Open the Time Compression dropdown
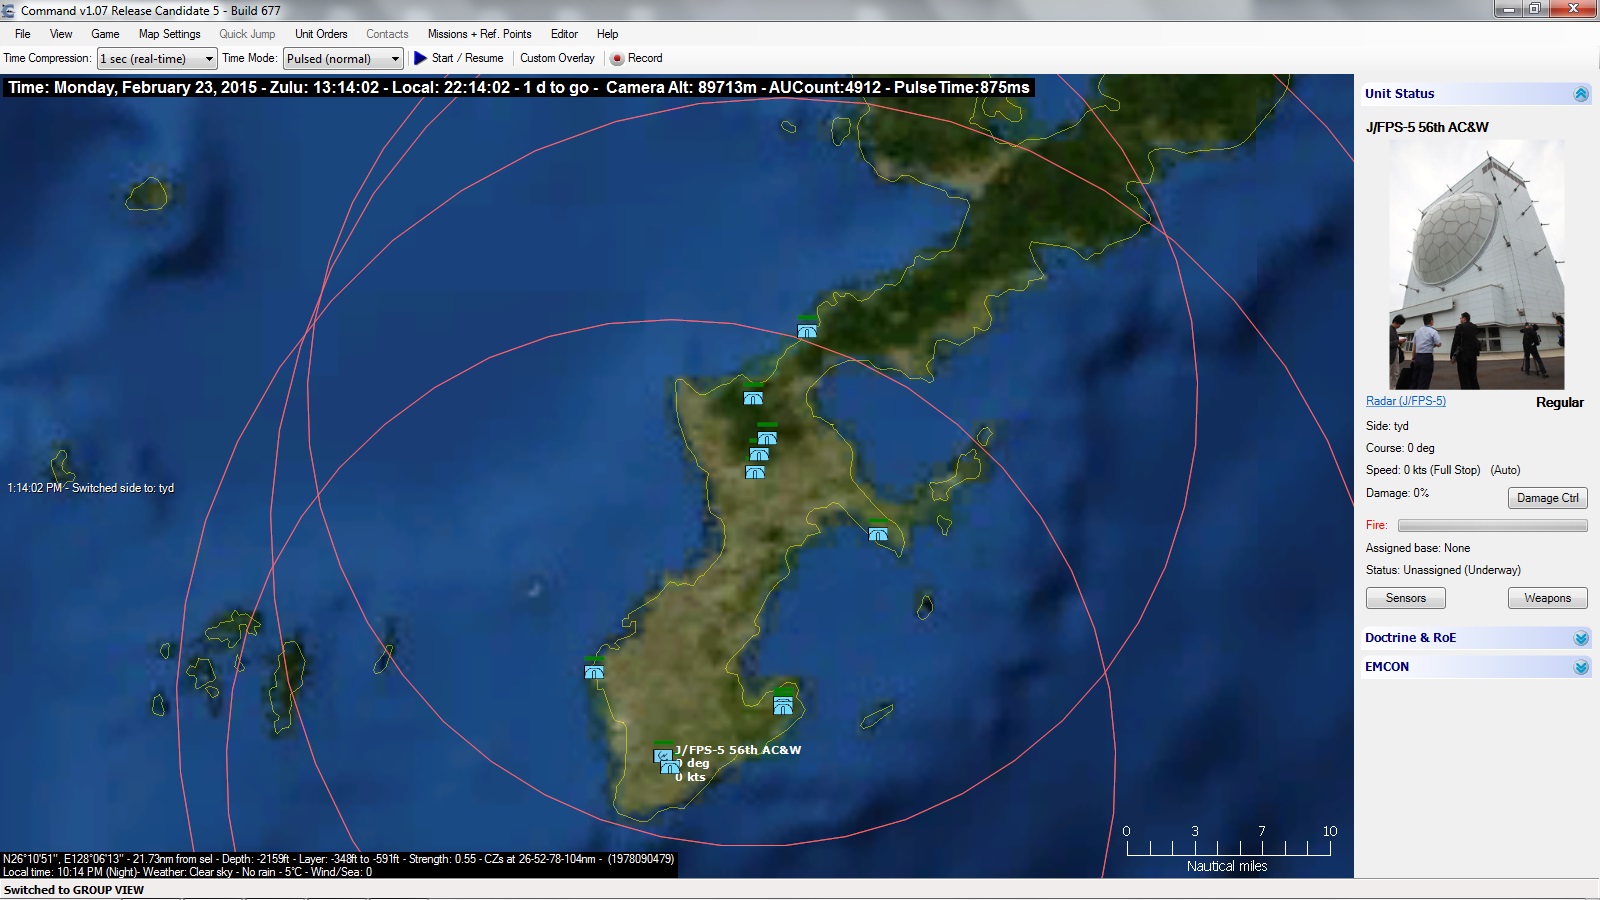1600x900 pixels. click(157, 59)
